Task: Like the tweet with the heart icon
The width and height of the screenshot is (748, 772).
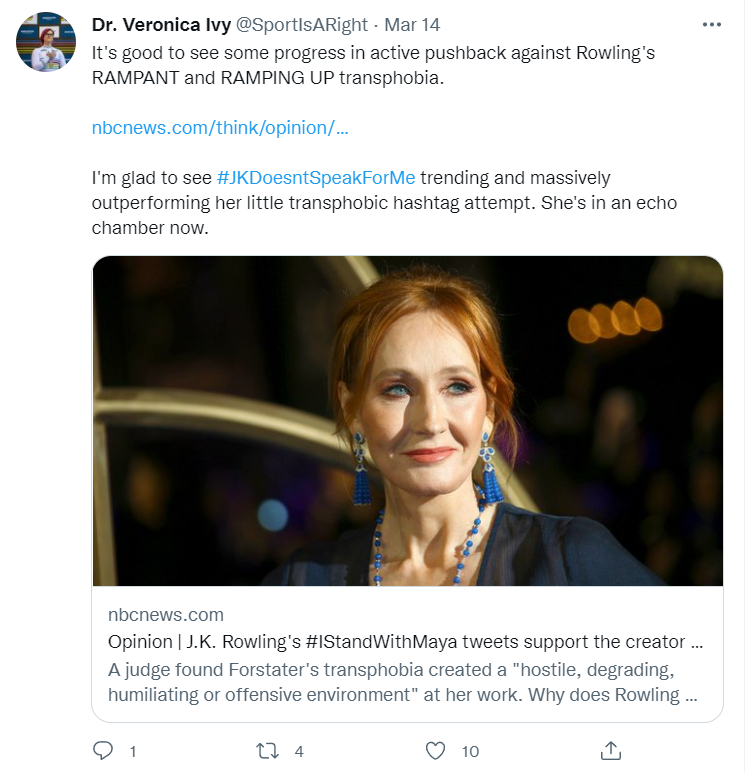Action: tap(435, 751)
